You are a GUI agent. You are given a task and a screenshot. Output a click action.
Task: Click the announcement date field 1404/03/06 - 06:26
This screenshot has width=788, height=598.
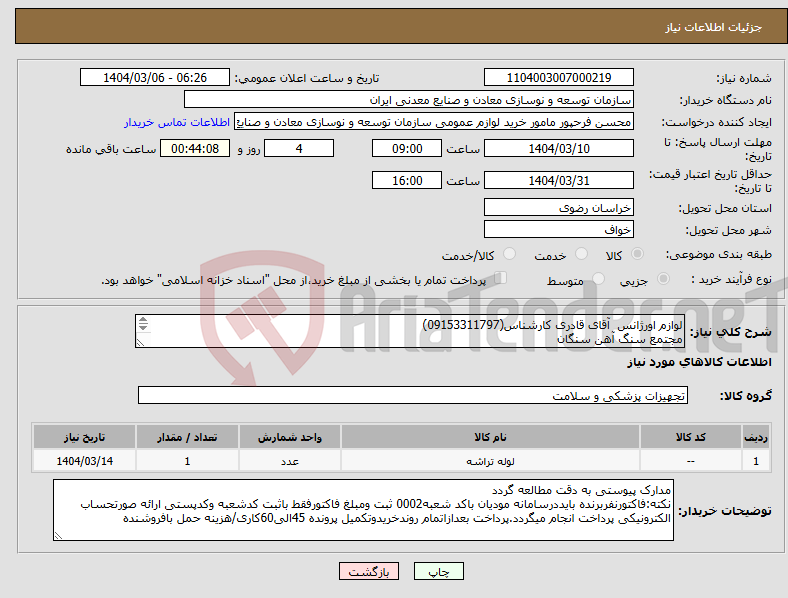pos(155,77)
